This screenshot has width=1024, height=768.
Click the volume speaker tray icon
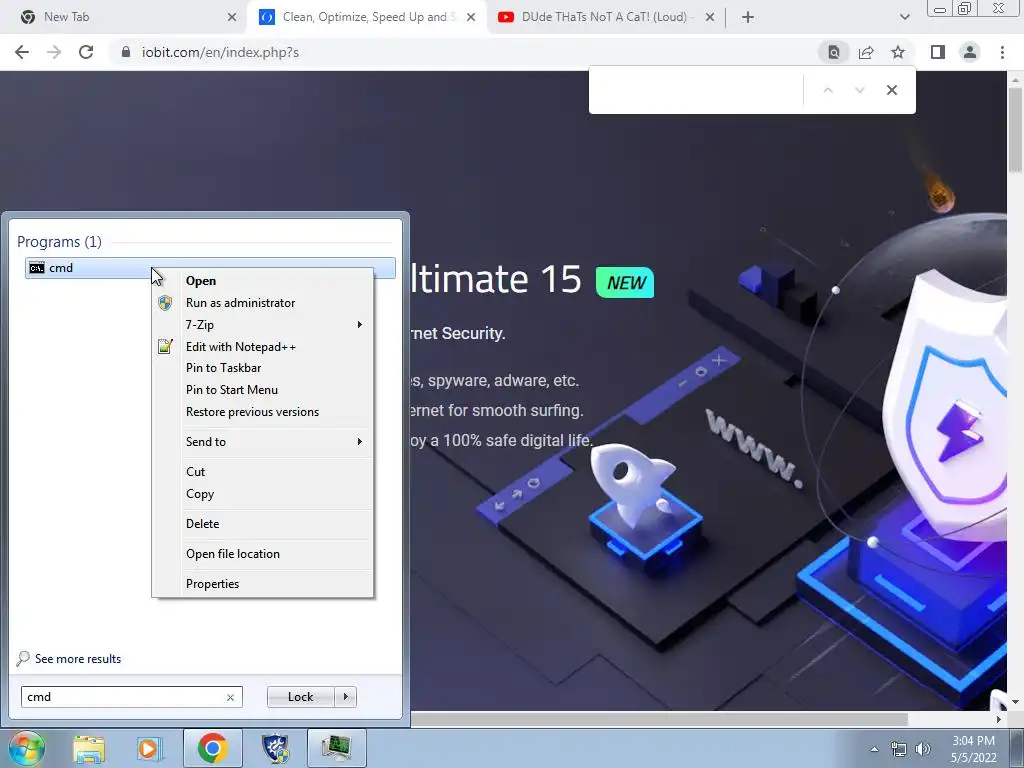coord(923,749)
